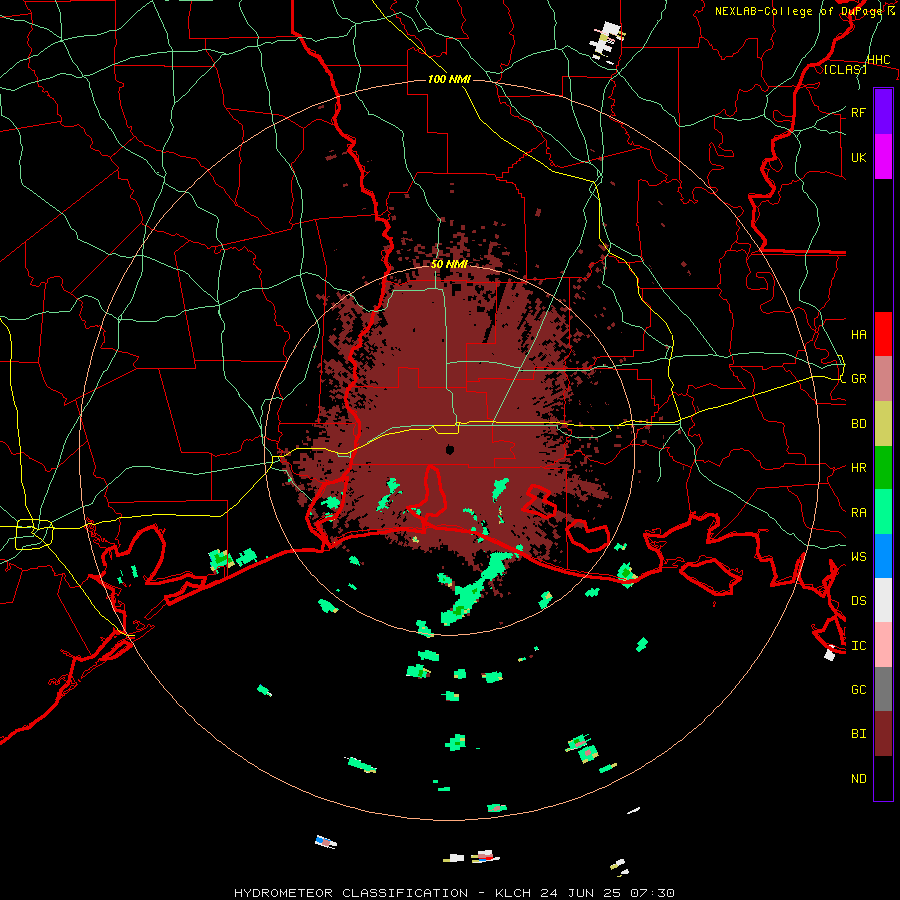This screenshot has width=900, height=900.
Task: Click the "HR" legend label
Action: (x=858, y=468)
